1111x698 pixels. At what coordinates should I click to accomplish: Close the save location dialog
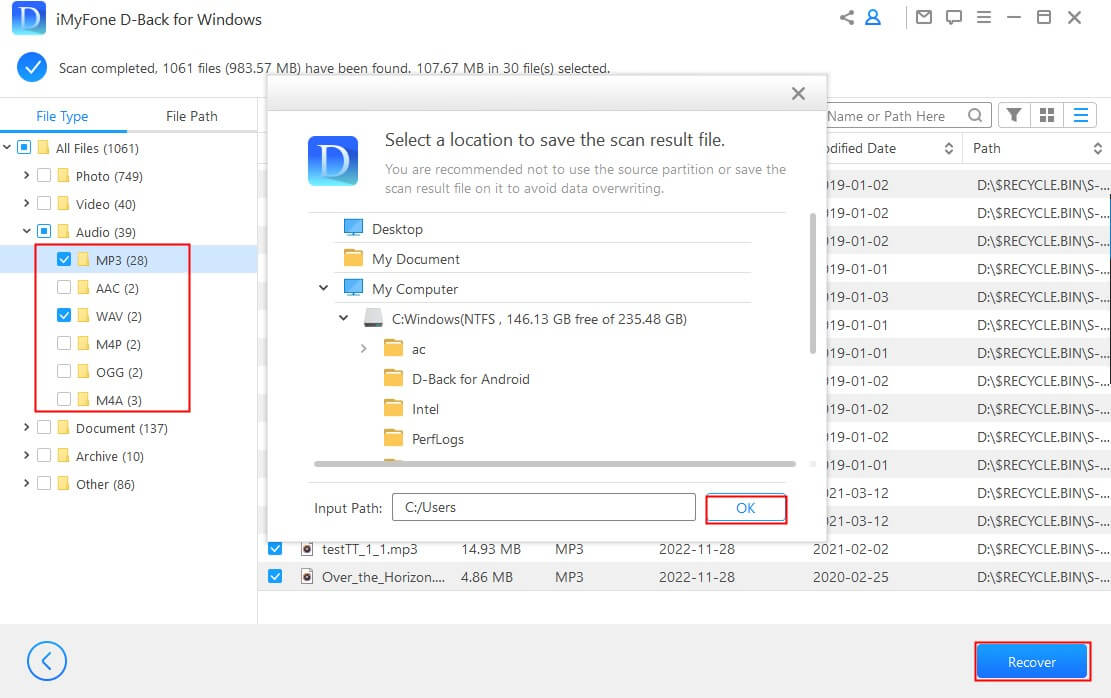(799, 94)
